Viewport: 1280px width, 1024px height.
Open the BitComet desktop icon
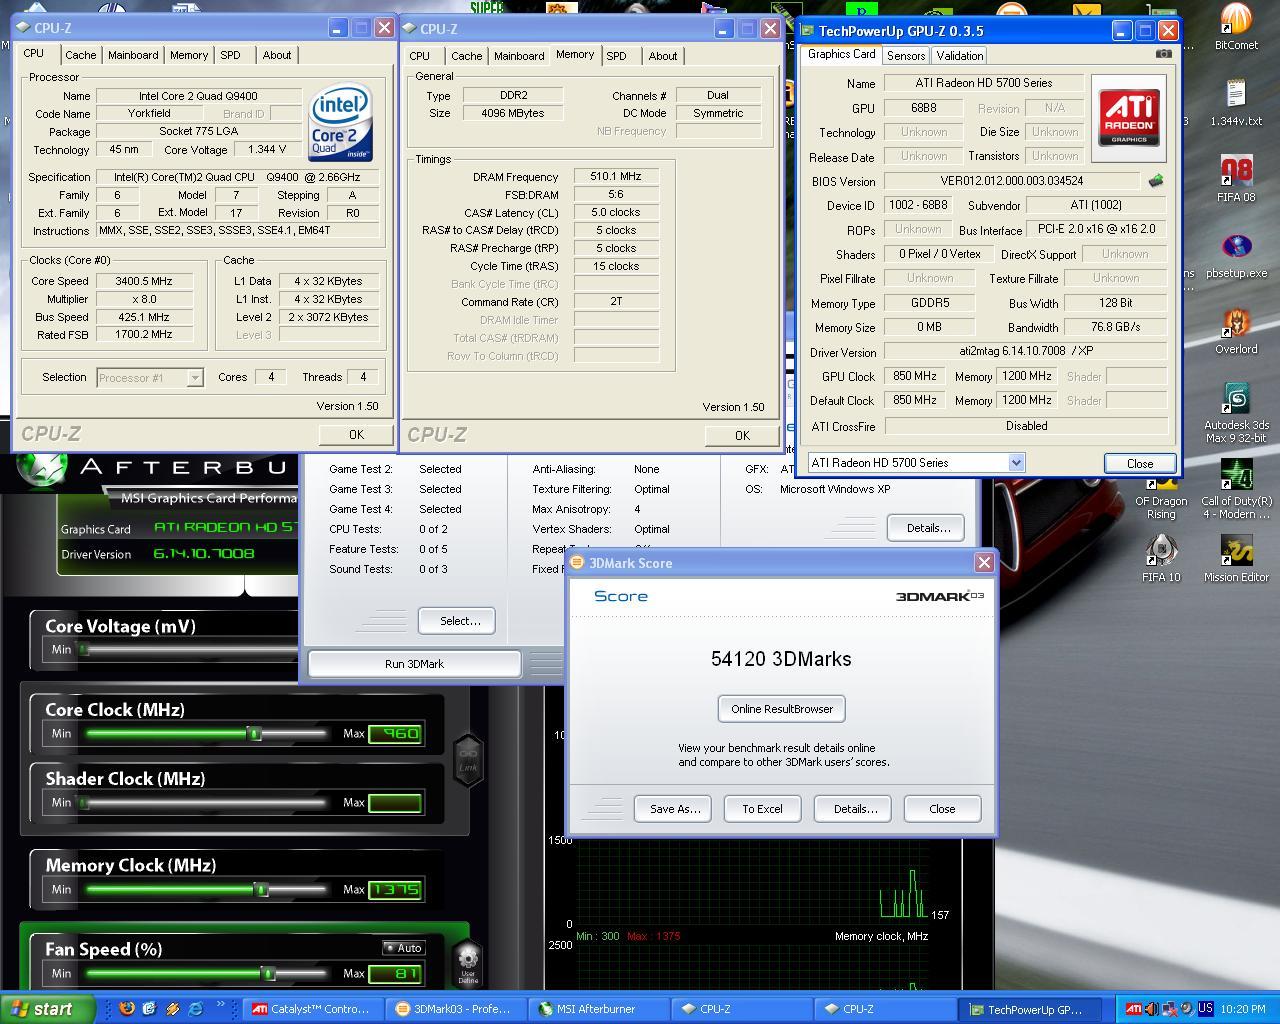1236,27
